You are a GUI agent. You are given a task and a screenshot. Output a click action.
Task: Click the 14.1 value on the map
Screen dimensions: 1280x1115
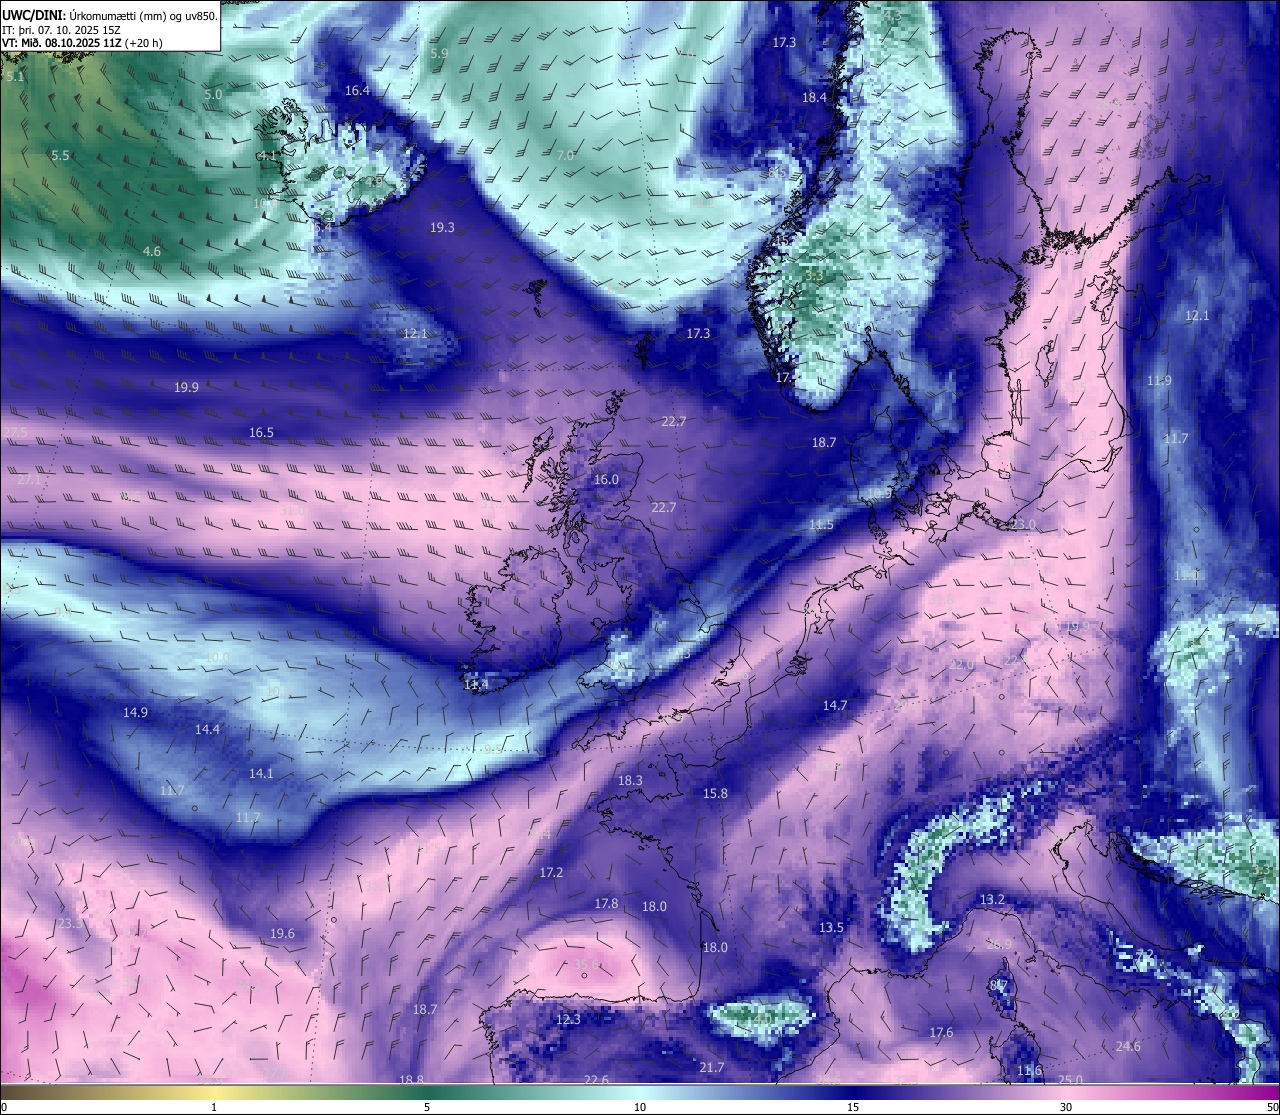click(x=260, y=773)
